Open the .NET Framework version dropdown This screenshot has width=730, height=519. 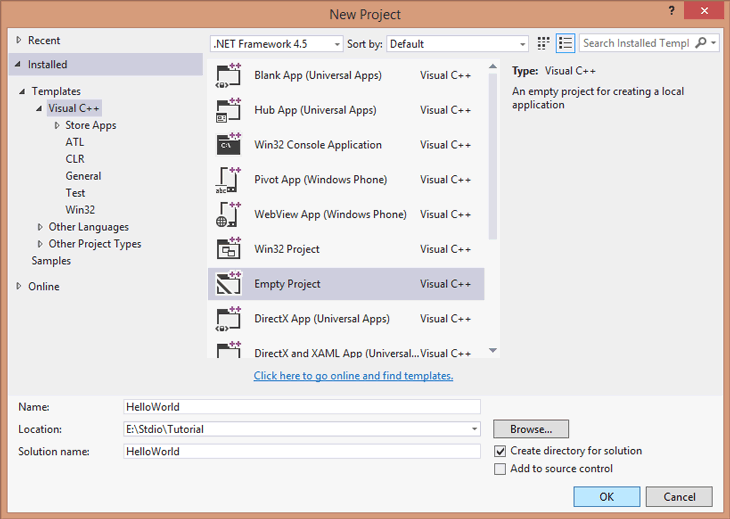pos(275,44)
